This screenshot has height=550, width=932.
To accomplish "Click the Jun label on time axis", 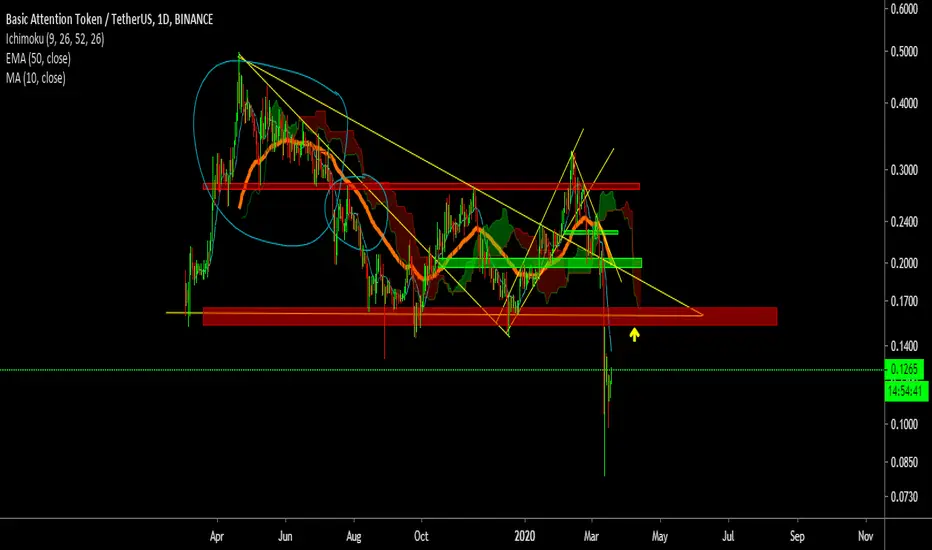I will tap(285, 536).
